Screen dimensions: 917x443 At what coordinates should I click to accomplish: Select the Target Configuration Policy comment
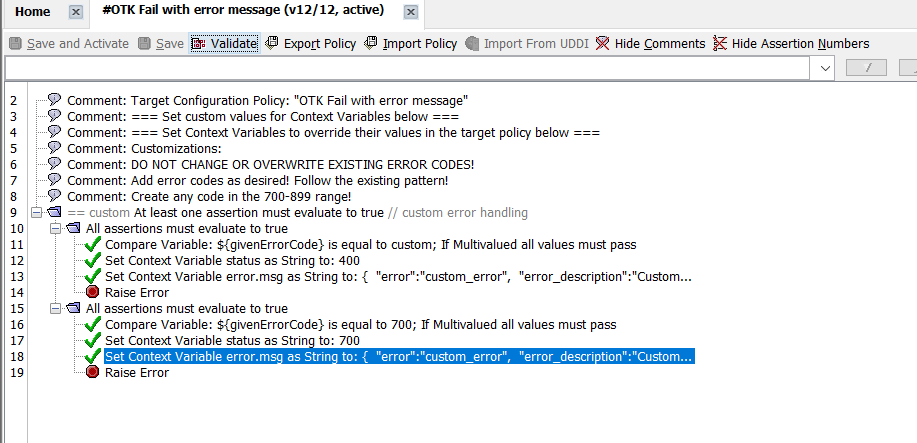[x=267, y=99]
